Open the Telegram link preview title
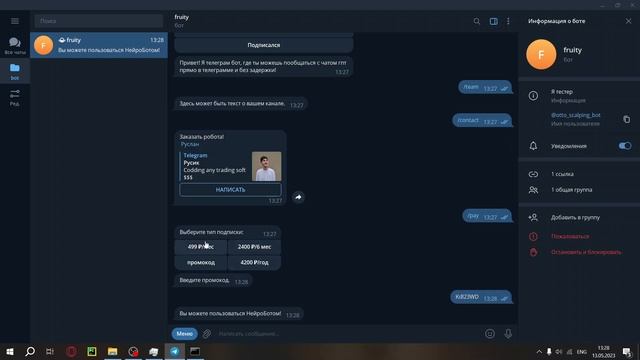Viewport: 640px width, 360px height. [x=195, y=156]
